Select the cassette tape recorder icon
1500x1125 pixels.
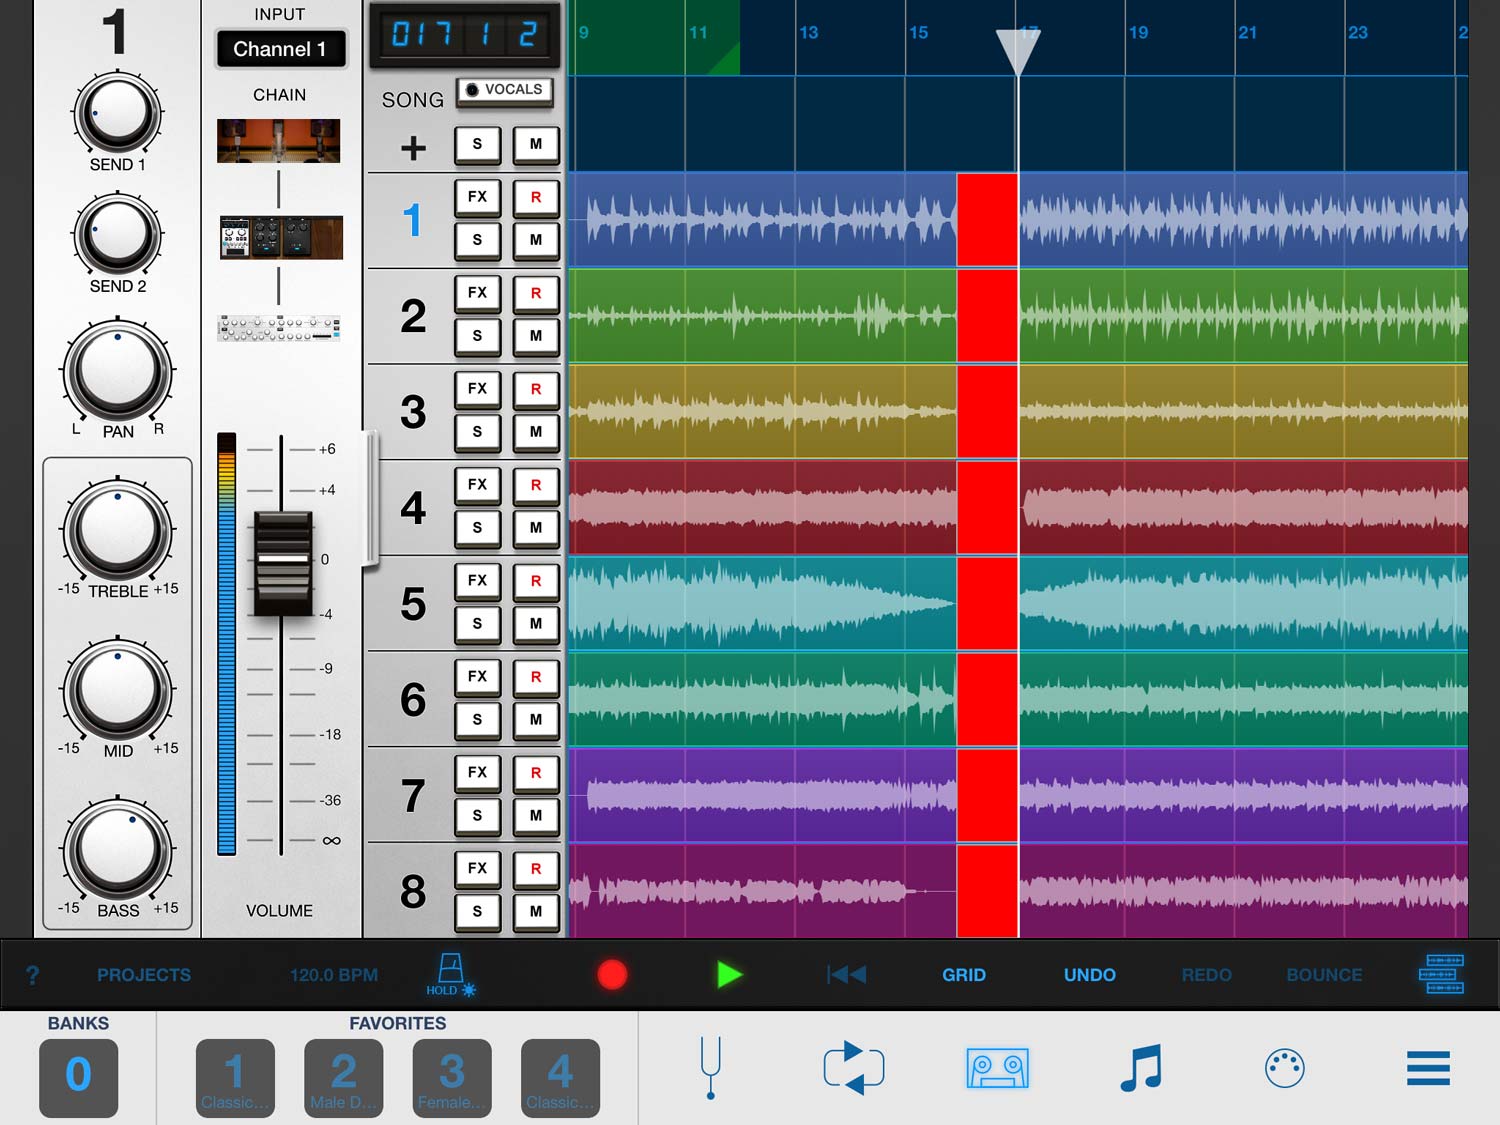[997, 1068]
